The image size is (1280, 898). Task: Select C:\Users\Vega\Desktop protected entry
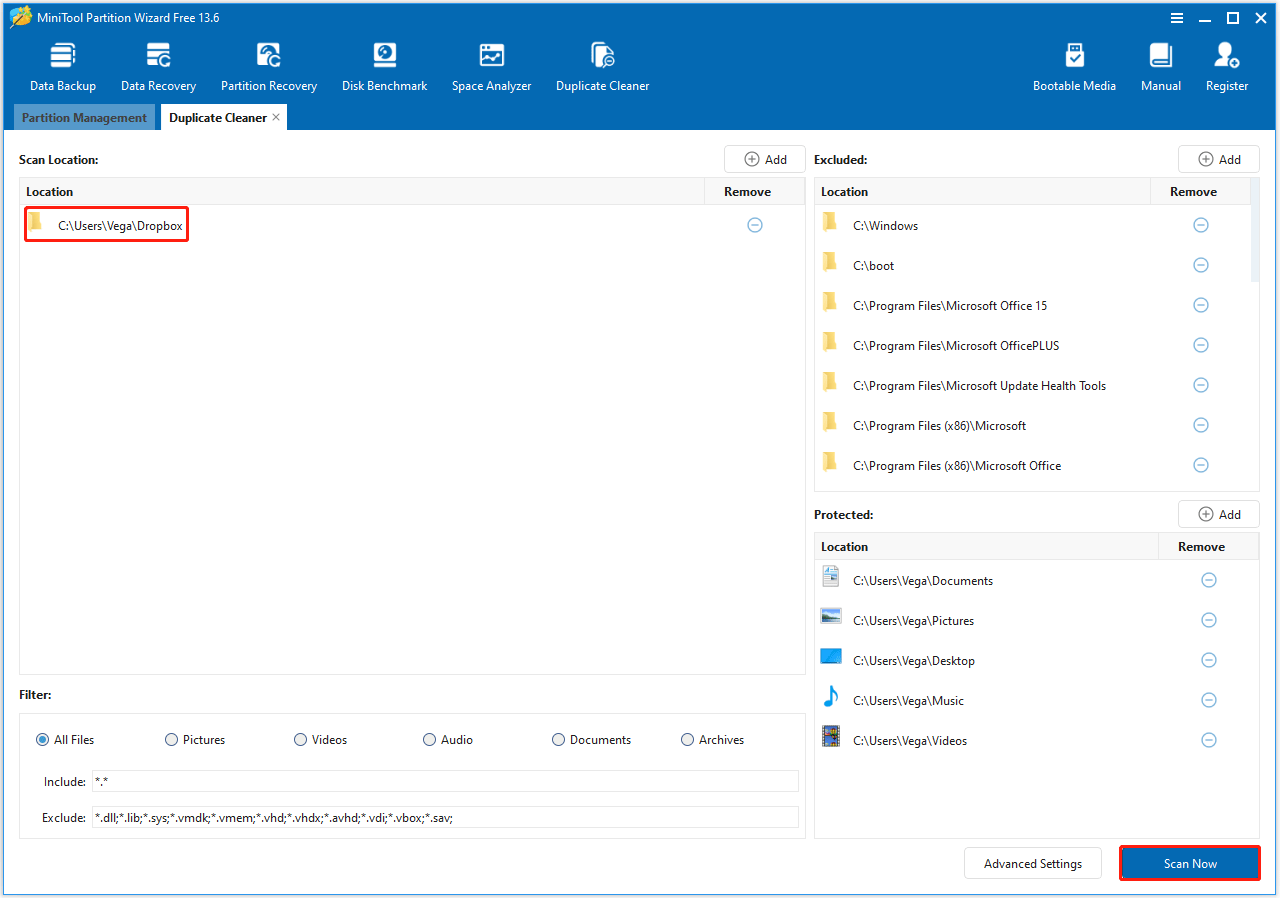[x=1037, y=660]
